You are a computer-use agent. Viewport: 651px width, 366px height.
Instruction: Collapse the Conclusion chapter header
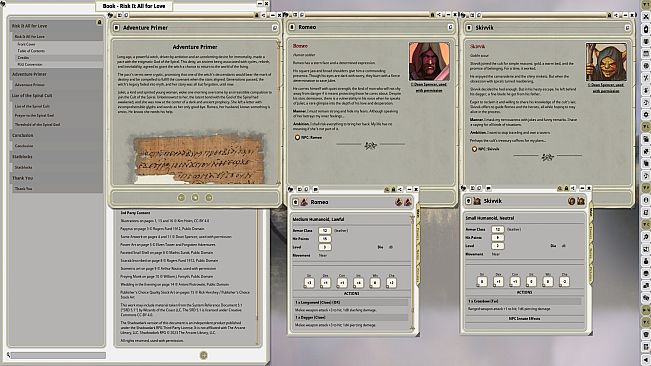point(56,135)
